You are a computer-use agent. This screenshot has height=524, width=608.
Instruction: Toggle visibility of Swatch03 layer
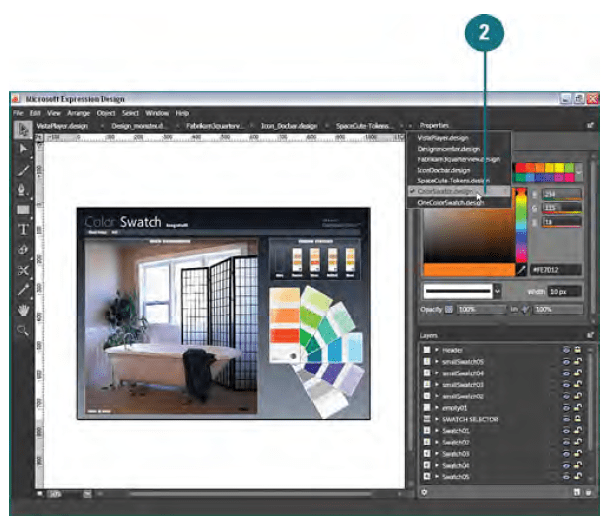[567, 453]
